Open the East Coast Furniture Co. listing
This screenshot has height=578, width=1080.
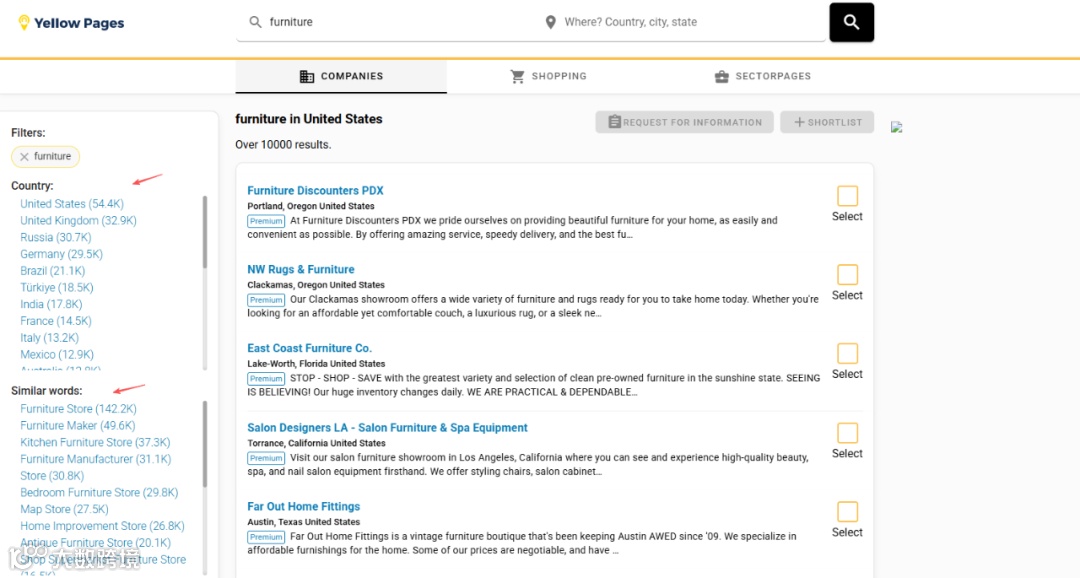coord(309,349)
